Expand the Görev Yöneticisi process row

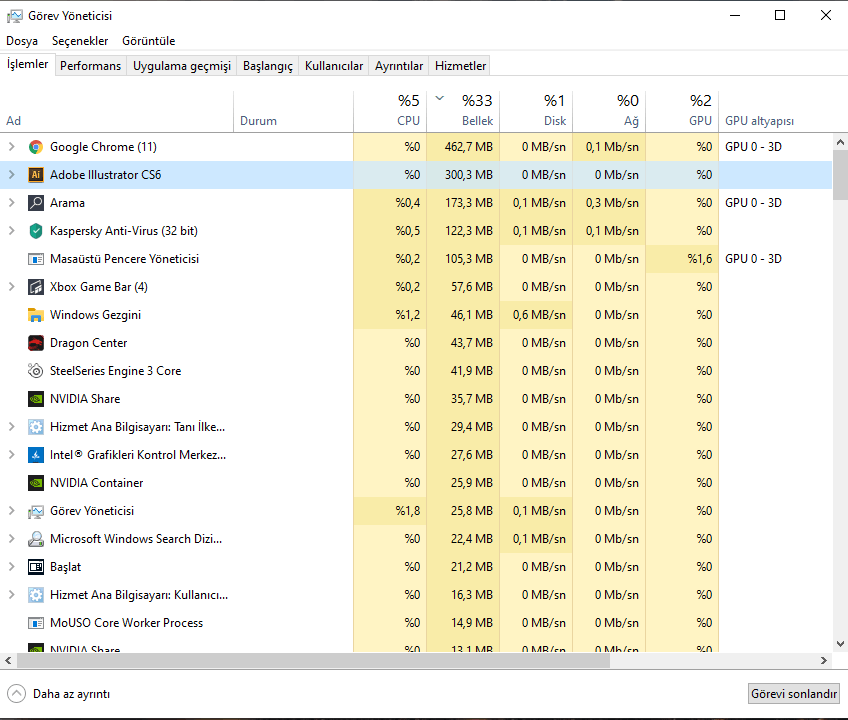click(x=11, y=511)
